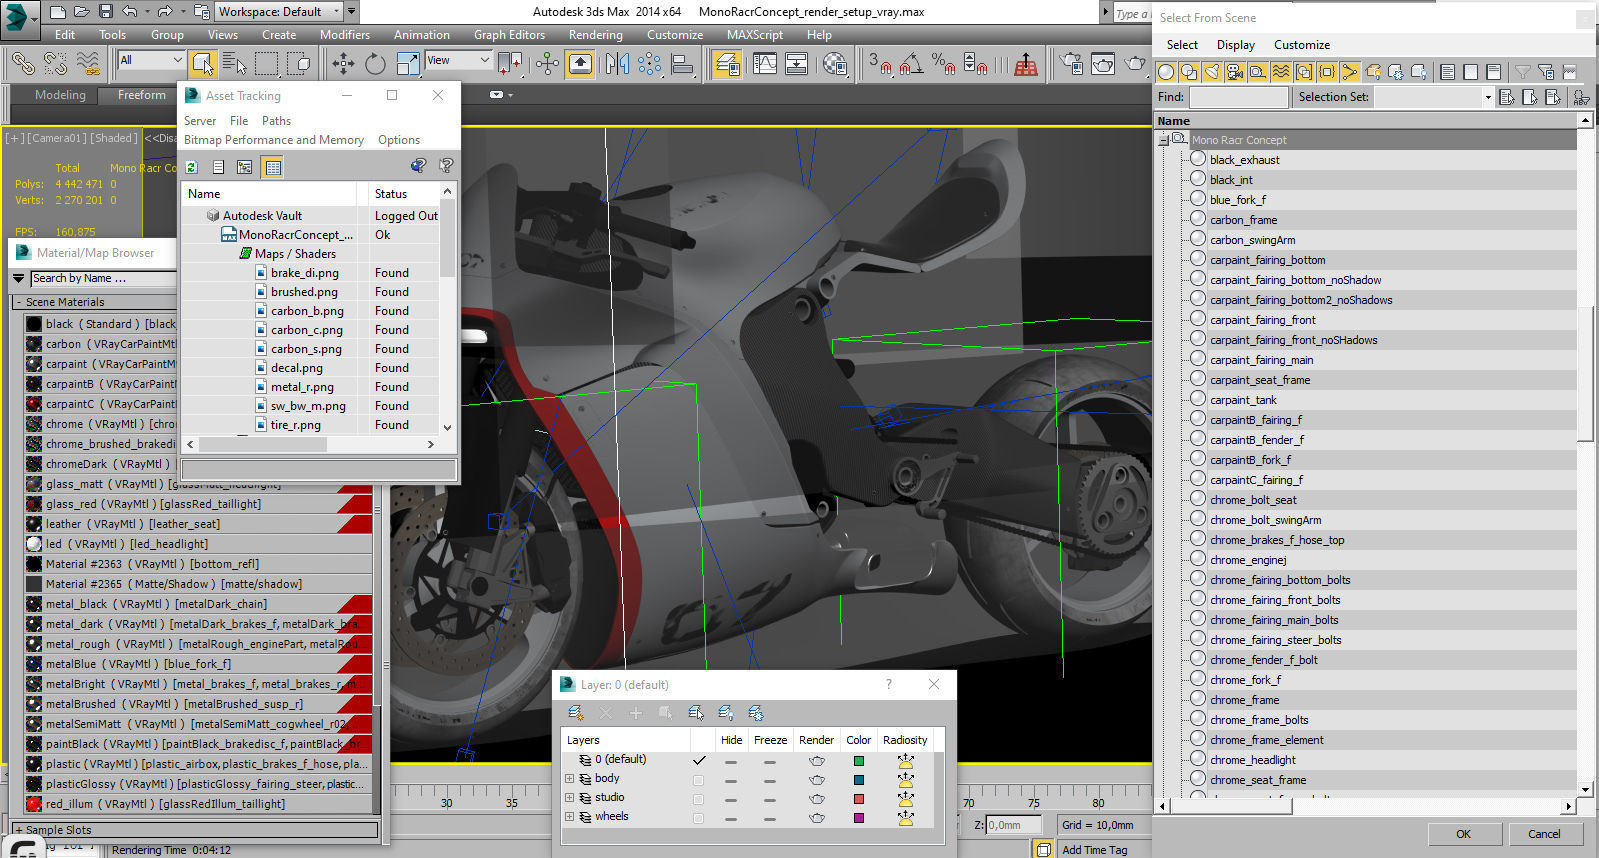Sort by the Name column header in Select From Scene

pyautogui.click(x=1366, y=121)
